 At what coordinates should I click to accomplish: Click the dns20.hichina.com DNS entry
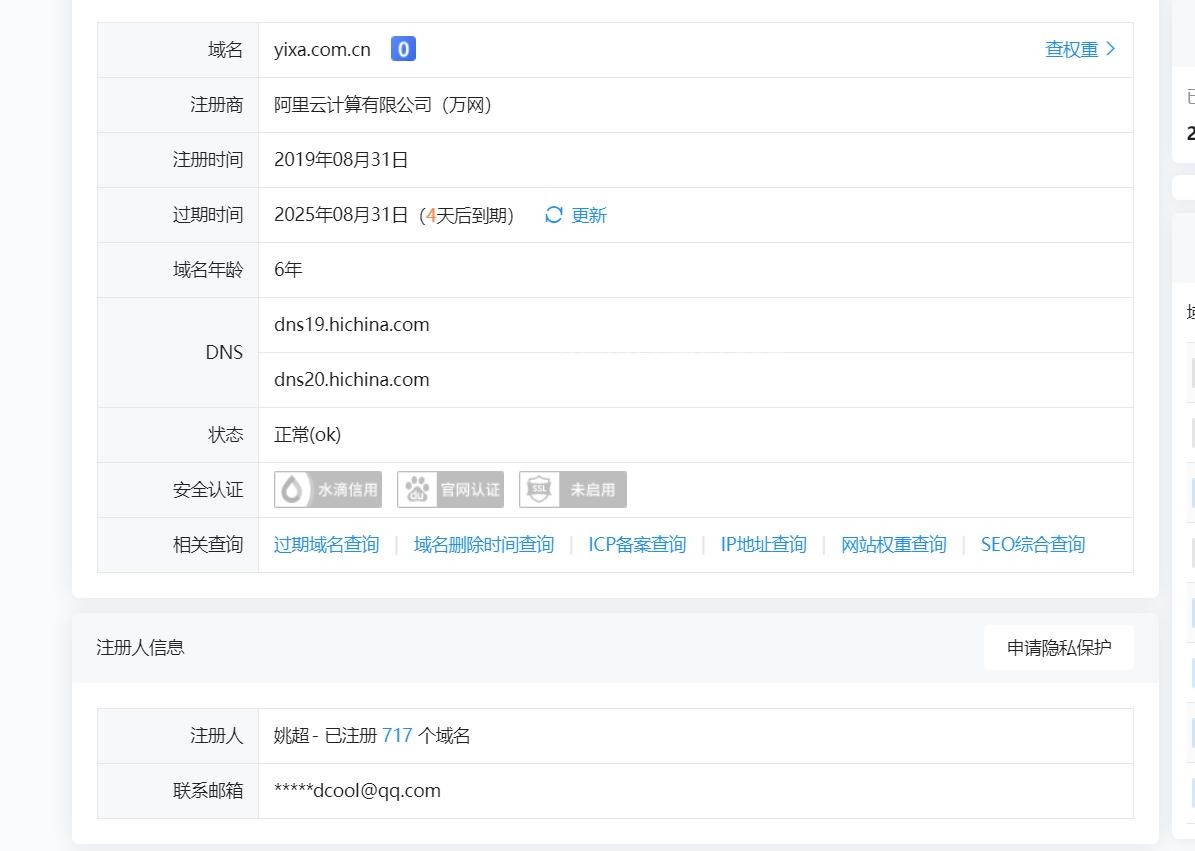coord(352,380)
